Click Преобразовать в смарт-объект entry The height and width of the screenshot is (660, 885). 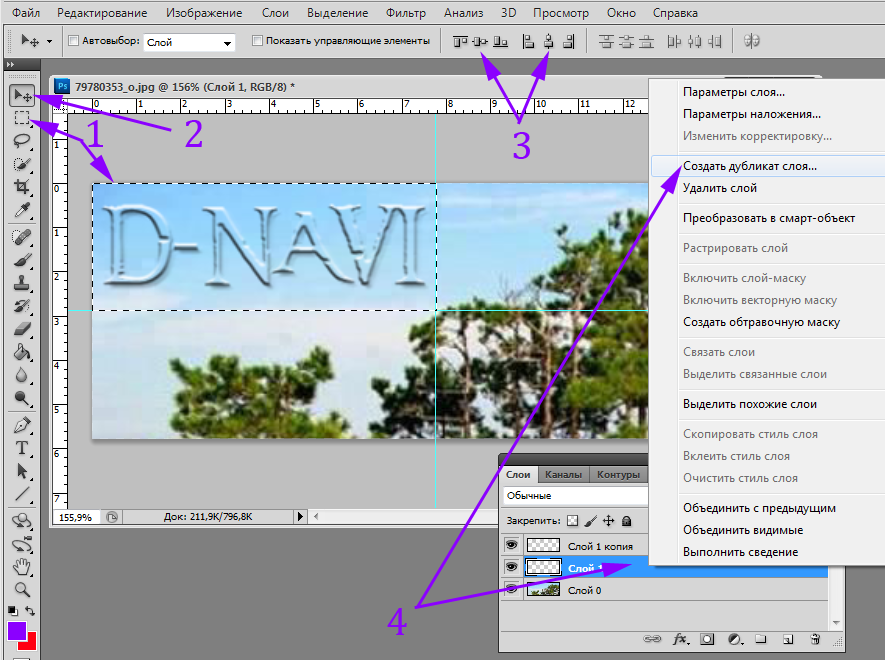768,218
